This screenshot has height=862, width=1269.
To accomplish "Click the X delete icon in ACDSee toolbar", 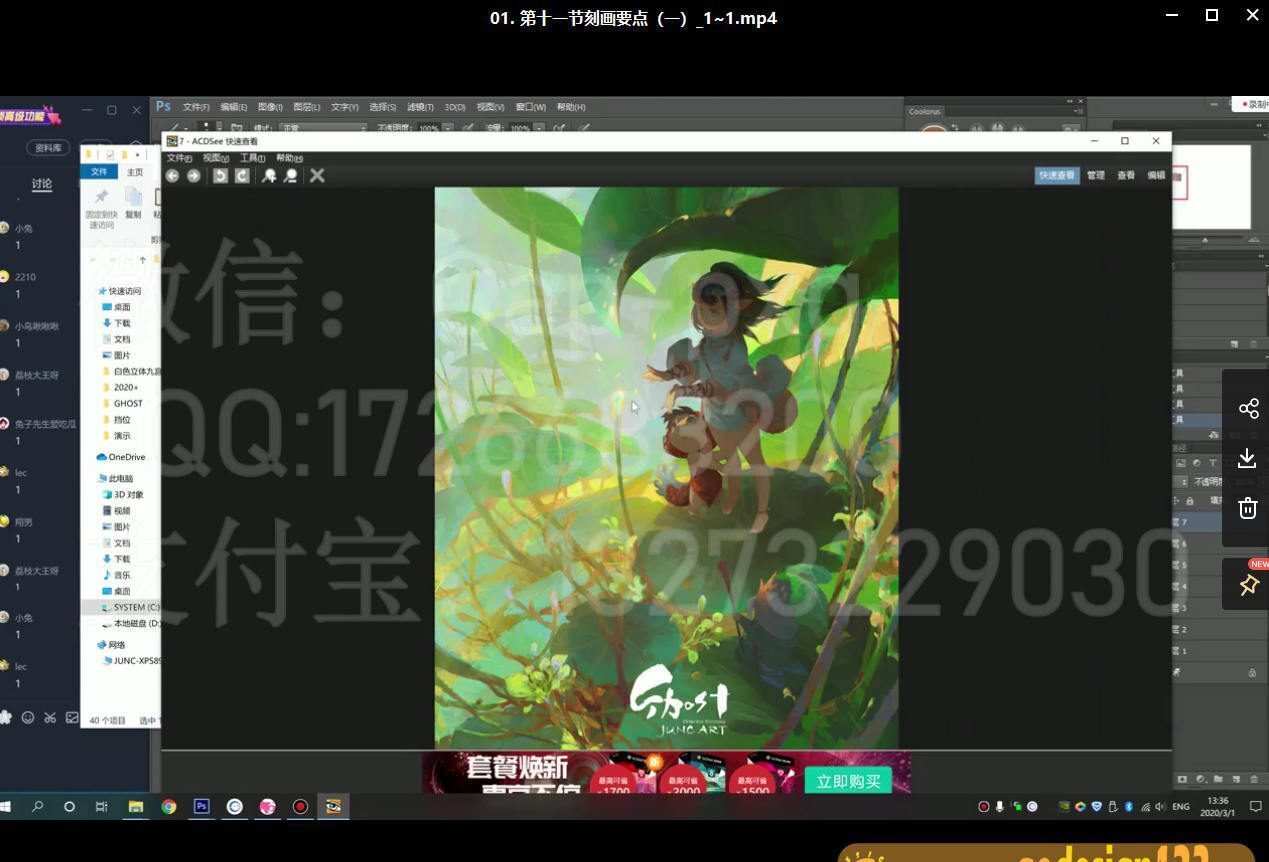I will click(317, 176).
